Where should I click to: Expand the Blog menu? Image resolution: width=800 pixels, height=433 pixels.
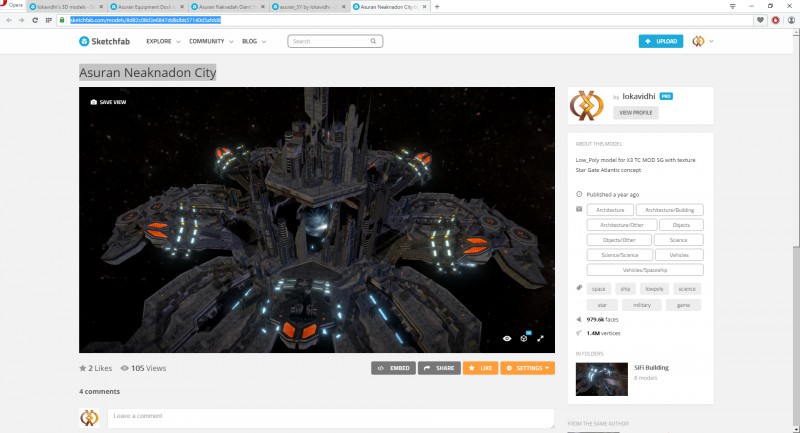click(x=254, y=41)
